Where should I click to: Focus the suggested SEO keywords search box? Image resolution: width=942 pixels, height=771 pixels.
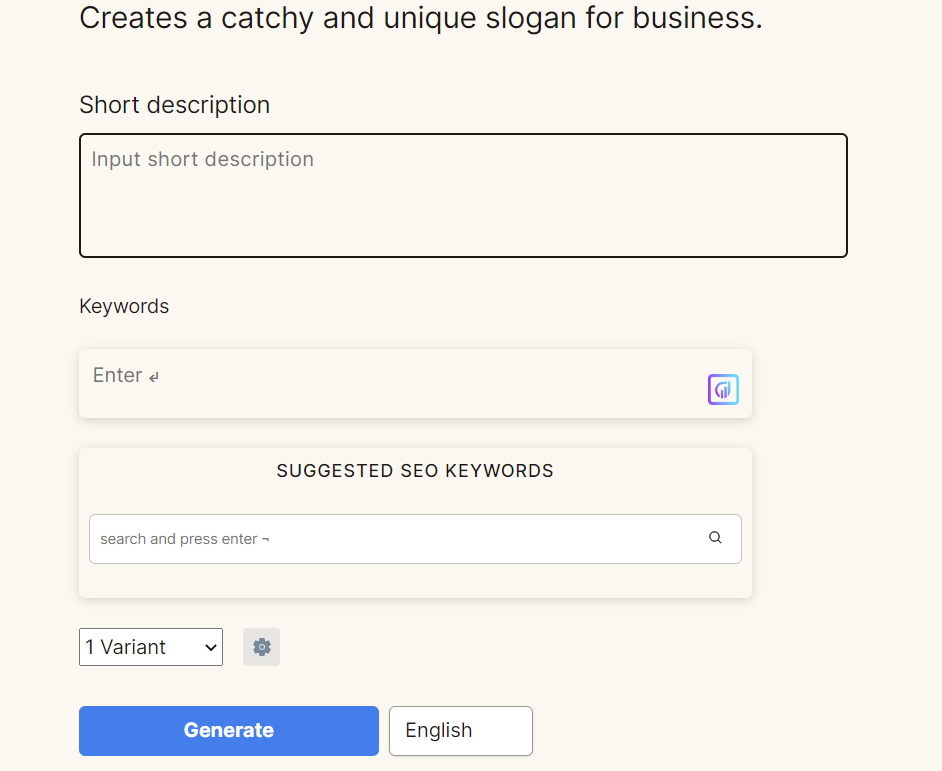(415, 538)
